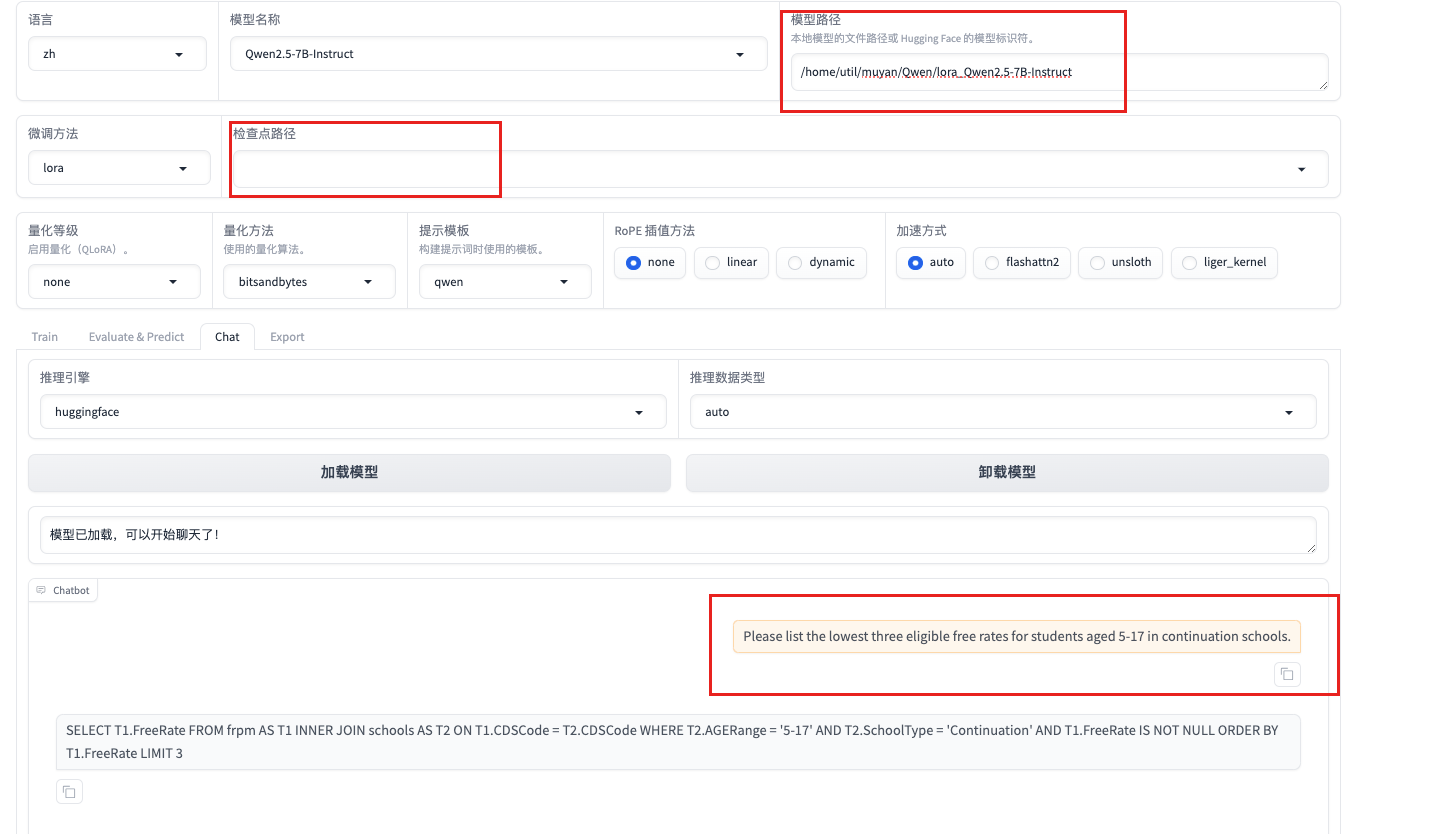Expand the qwen prompt template dropdown
This screenshot has width=1436, height=834.
coord(504,282)
